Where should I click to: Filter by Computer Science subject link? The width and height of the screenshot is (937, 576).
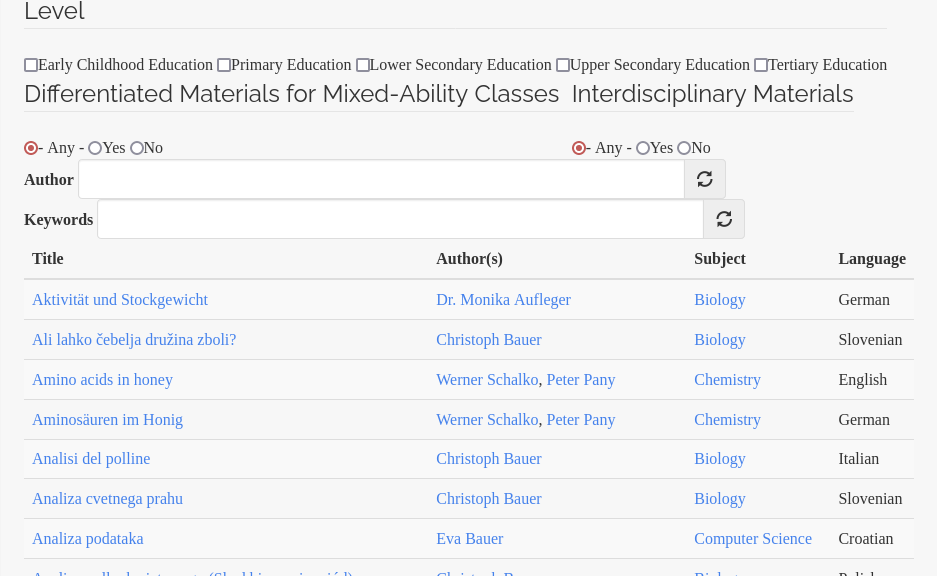pos(753,538)
